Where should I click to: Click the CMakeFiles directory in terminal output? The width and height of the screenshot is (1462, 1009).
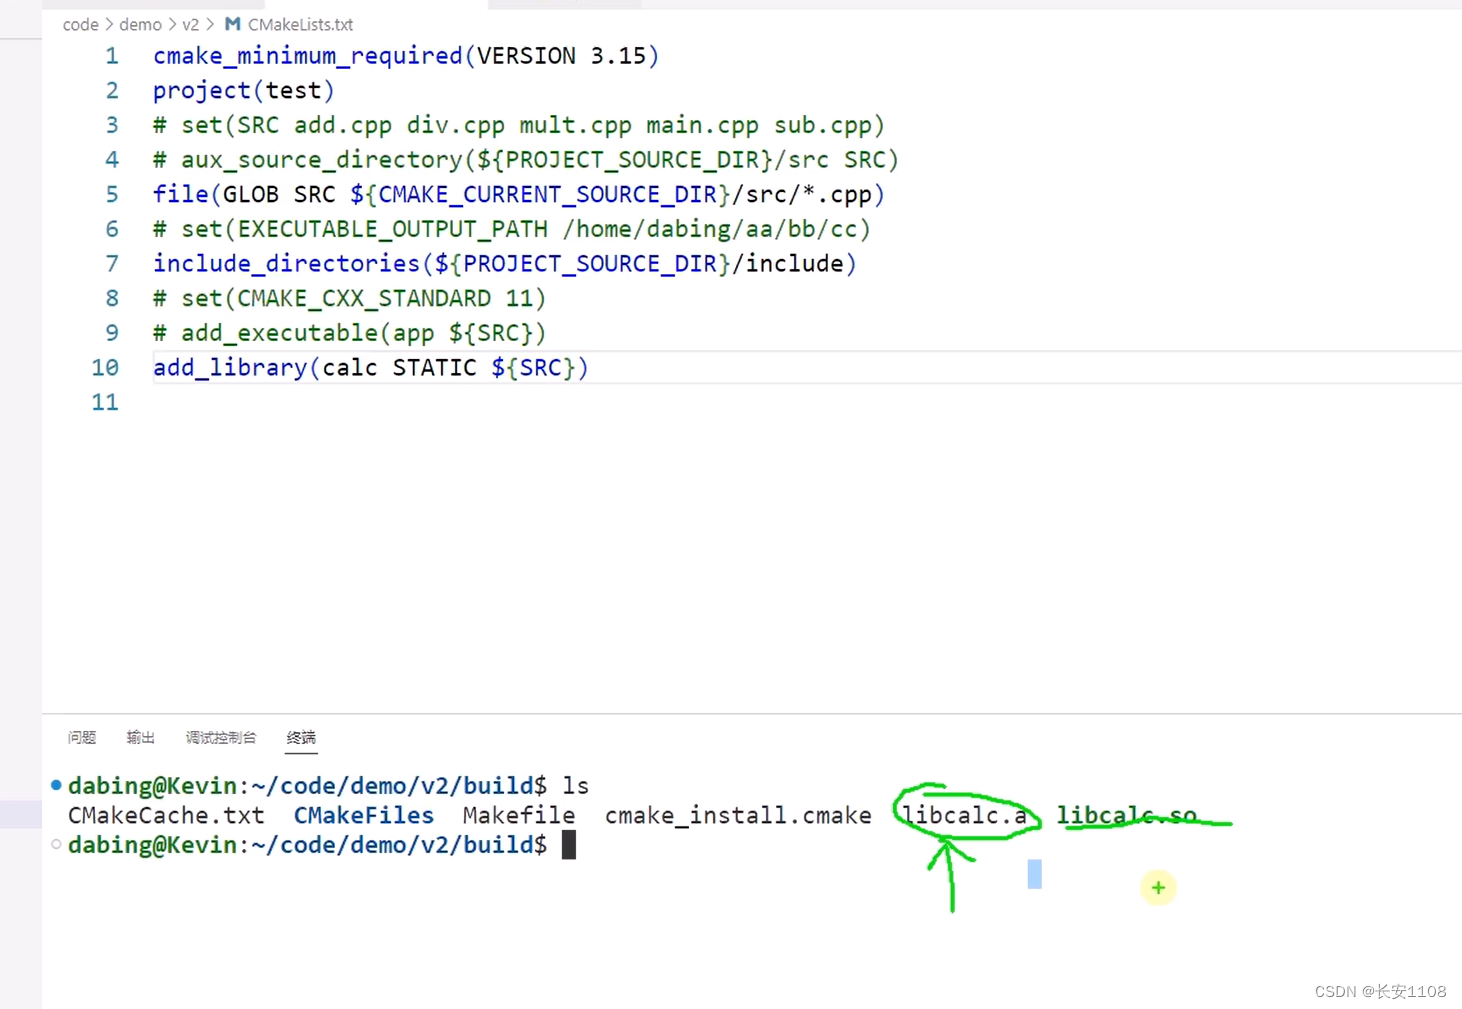364,816
